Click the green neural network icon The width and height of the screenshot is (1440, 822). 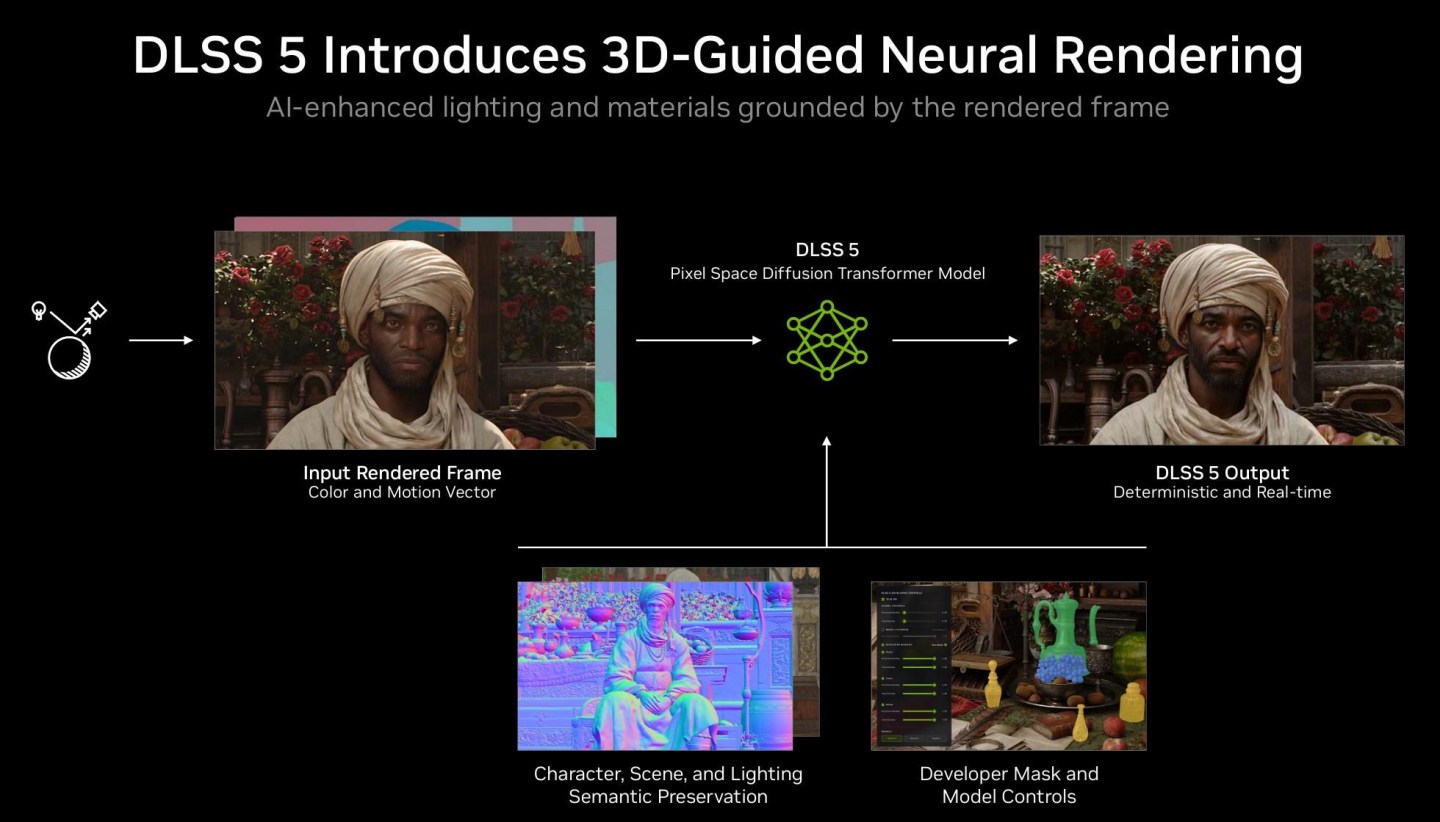point(827,341)
